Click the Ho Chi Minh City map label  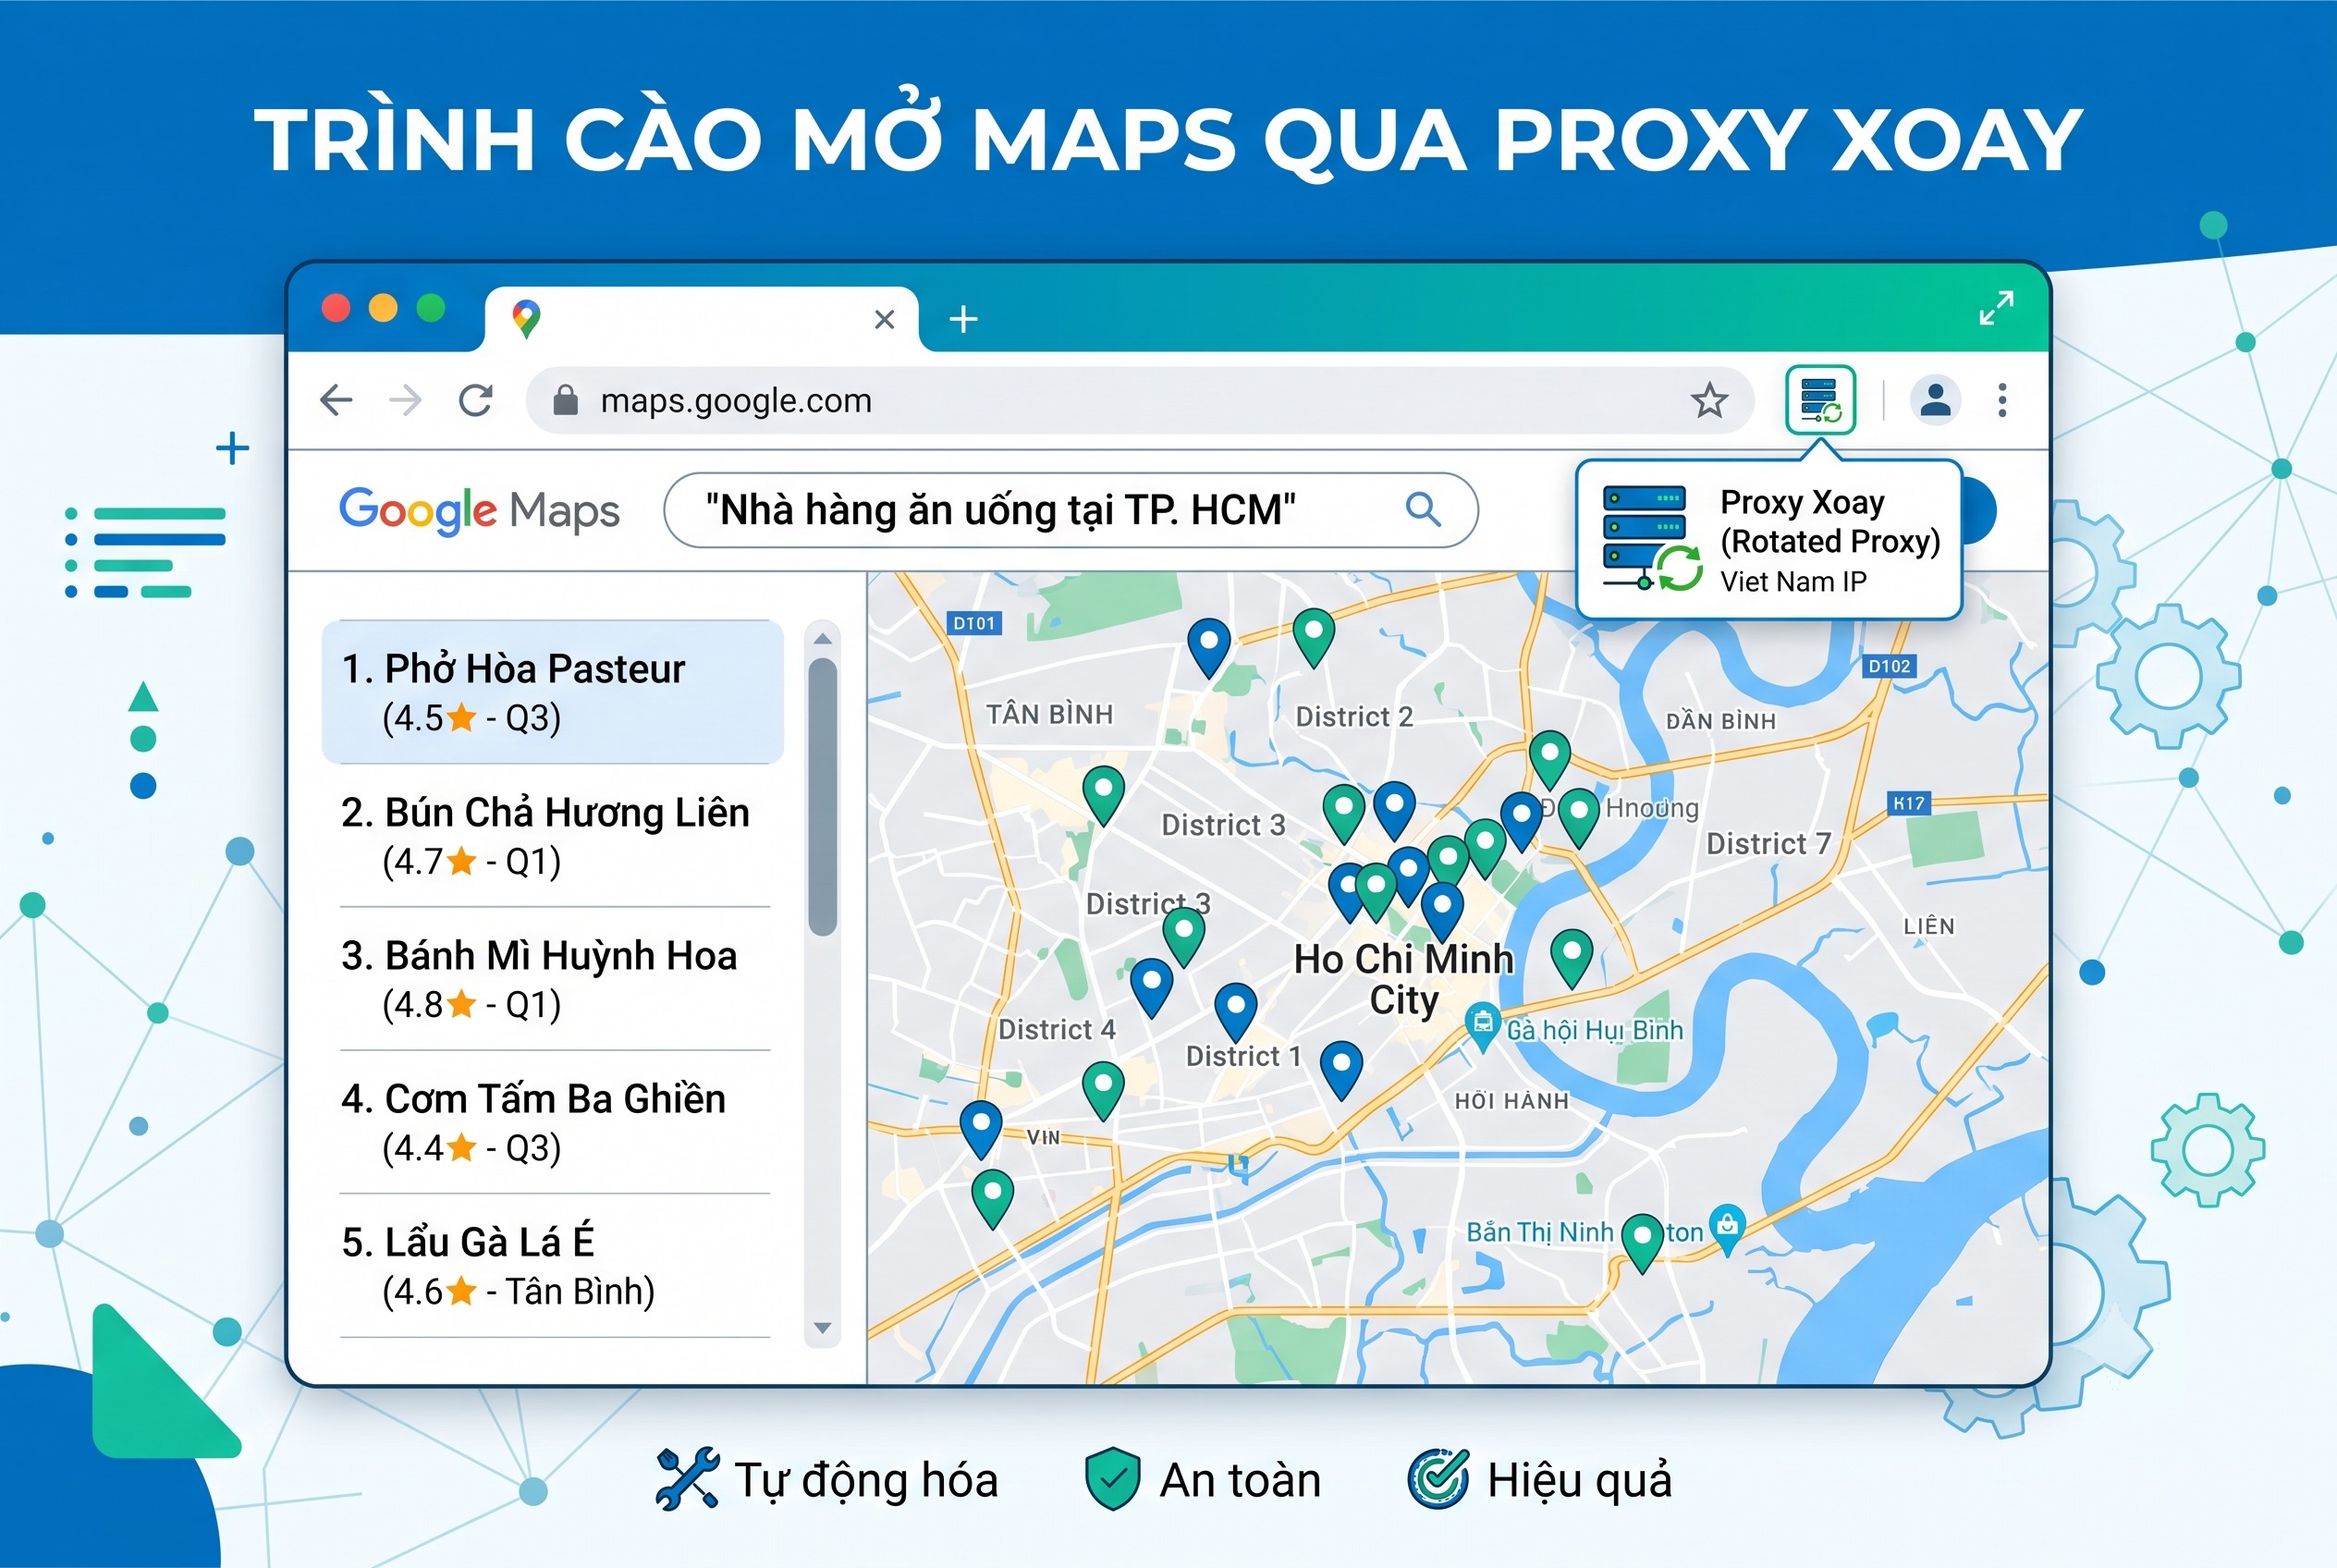tap(1404, 979)
